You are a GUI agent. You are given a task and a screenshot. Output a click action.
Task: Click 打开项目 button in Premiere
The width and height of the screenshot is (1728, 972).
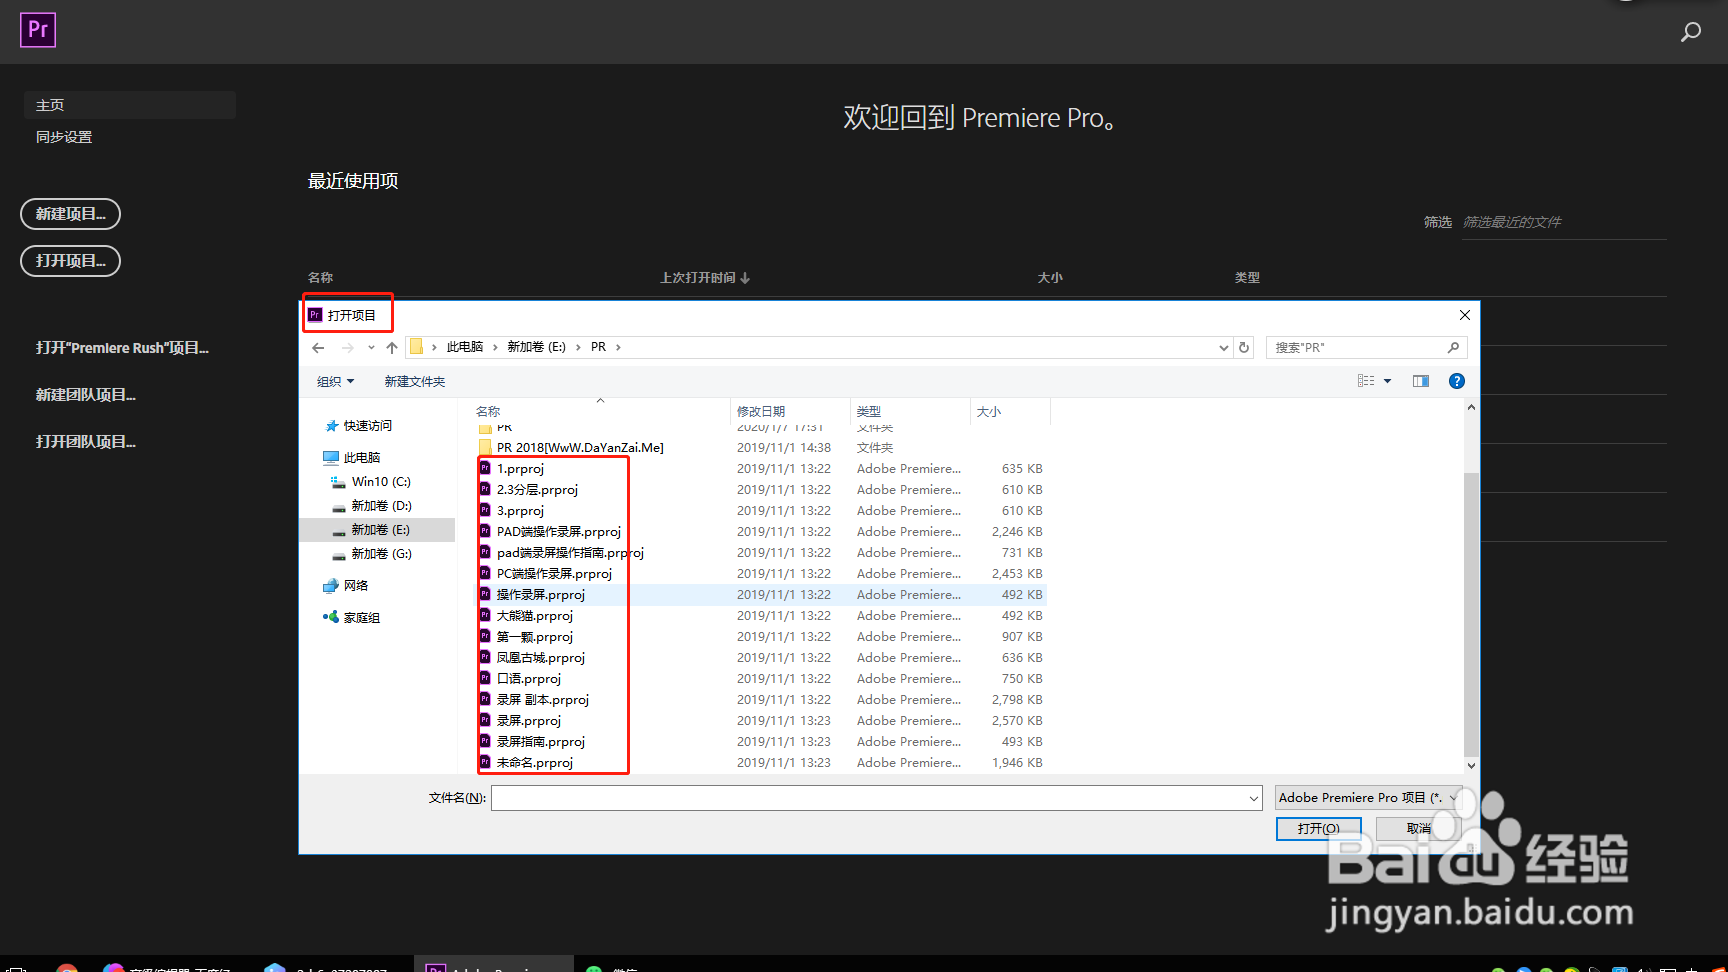pos(70,261)
